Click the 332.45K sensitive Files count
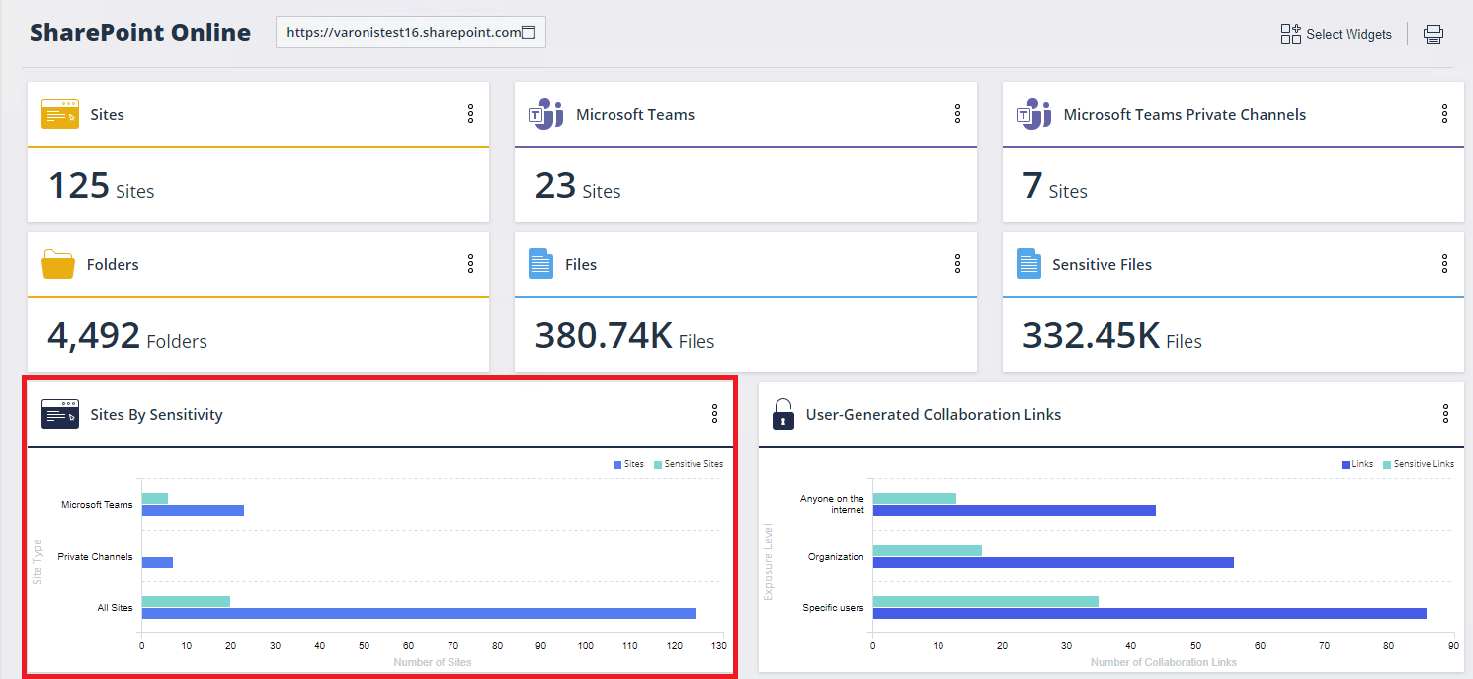The width and height of the screenshot is (1473, 679). tap(1112, 336)
